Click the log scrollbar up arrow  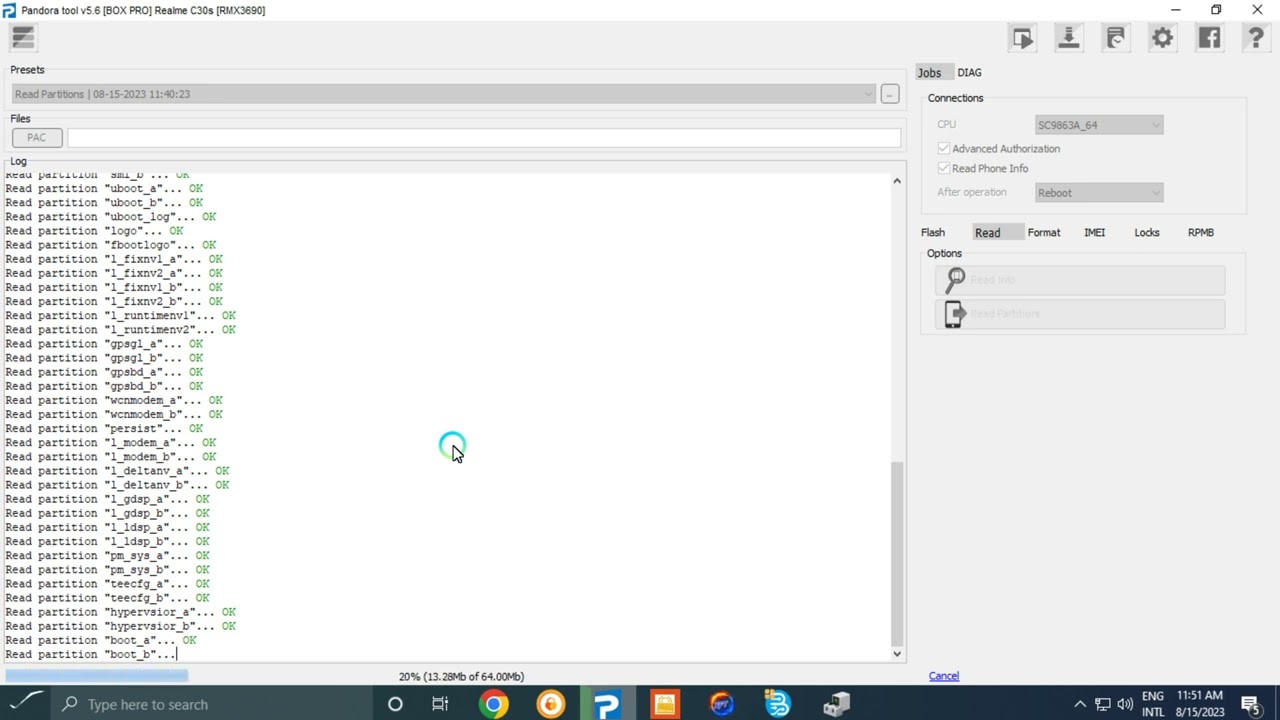897,181
